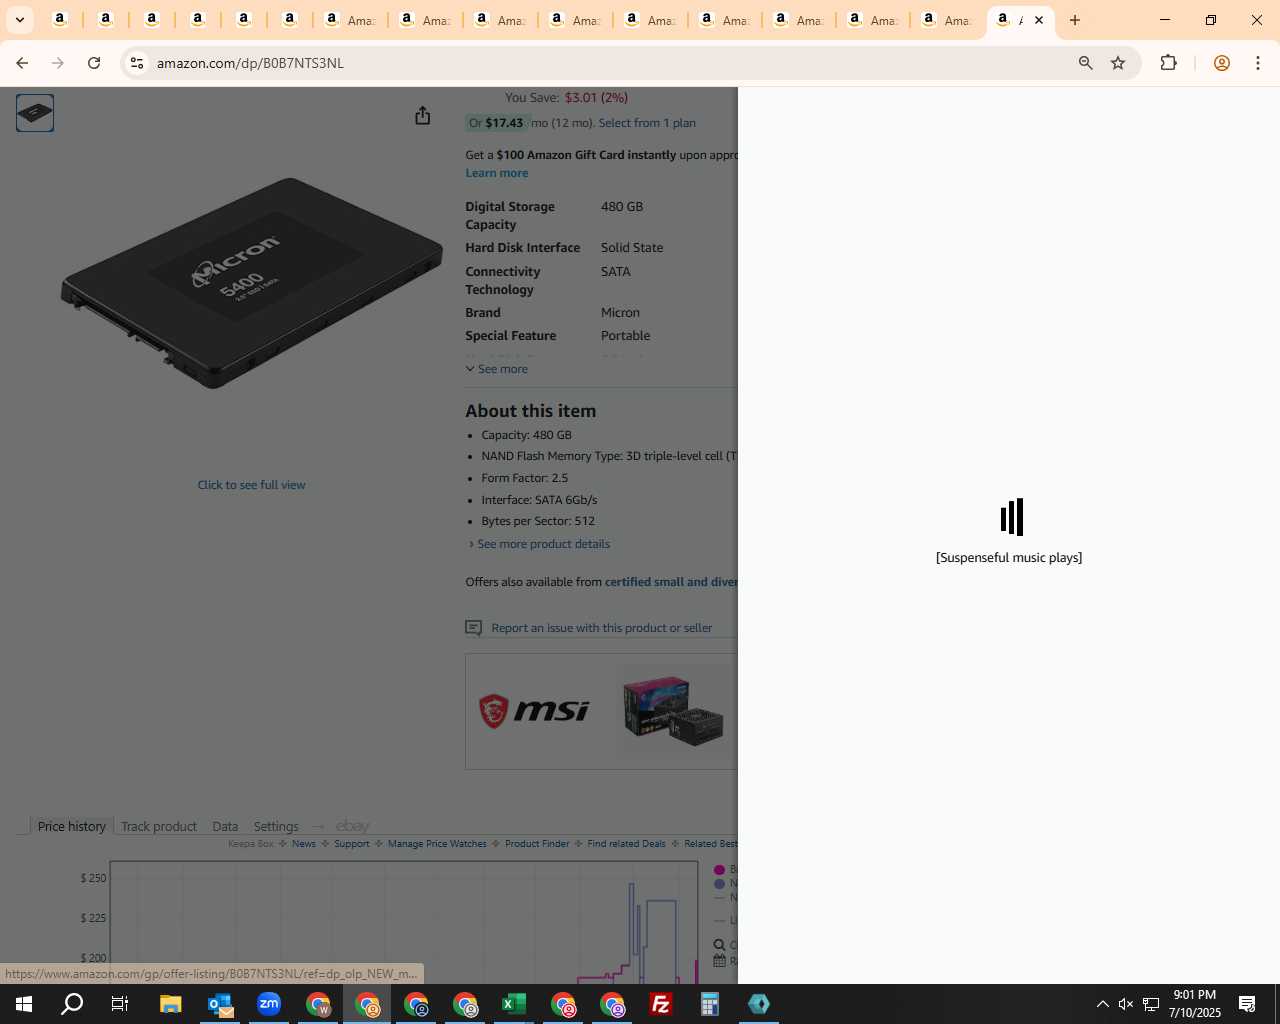Open File Explorer from taskbar
This screenshot has height=1024, width=1280.
(x=170, y=1004)
